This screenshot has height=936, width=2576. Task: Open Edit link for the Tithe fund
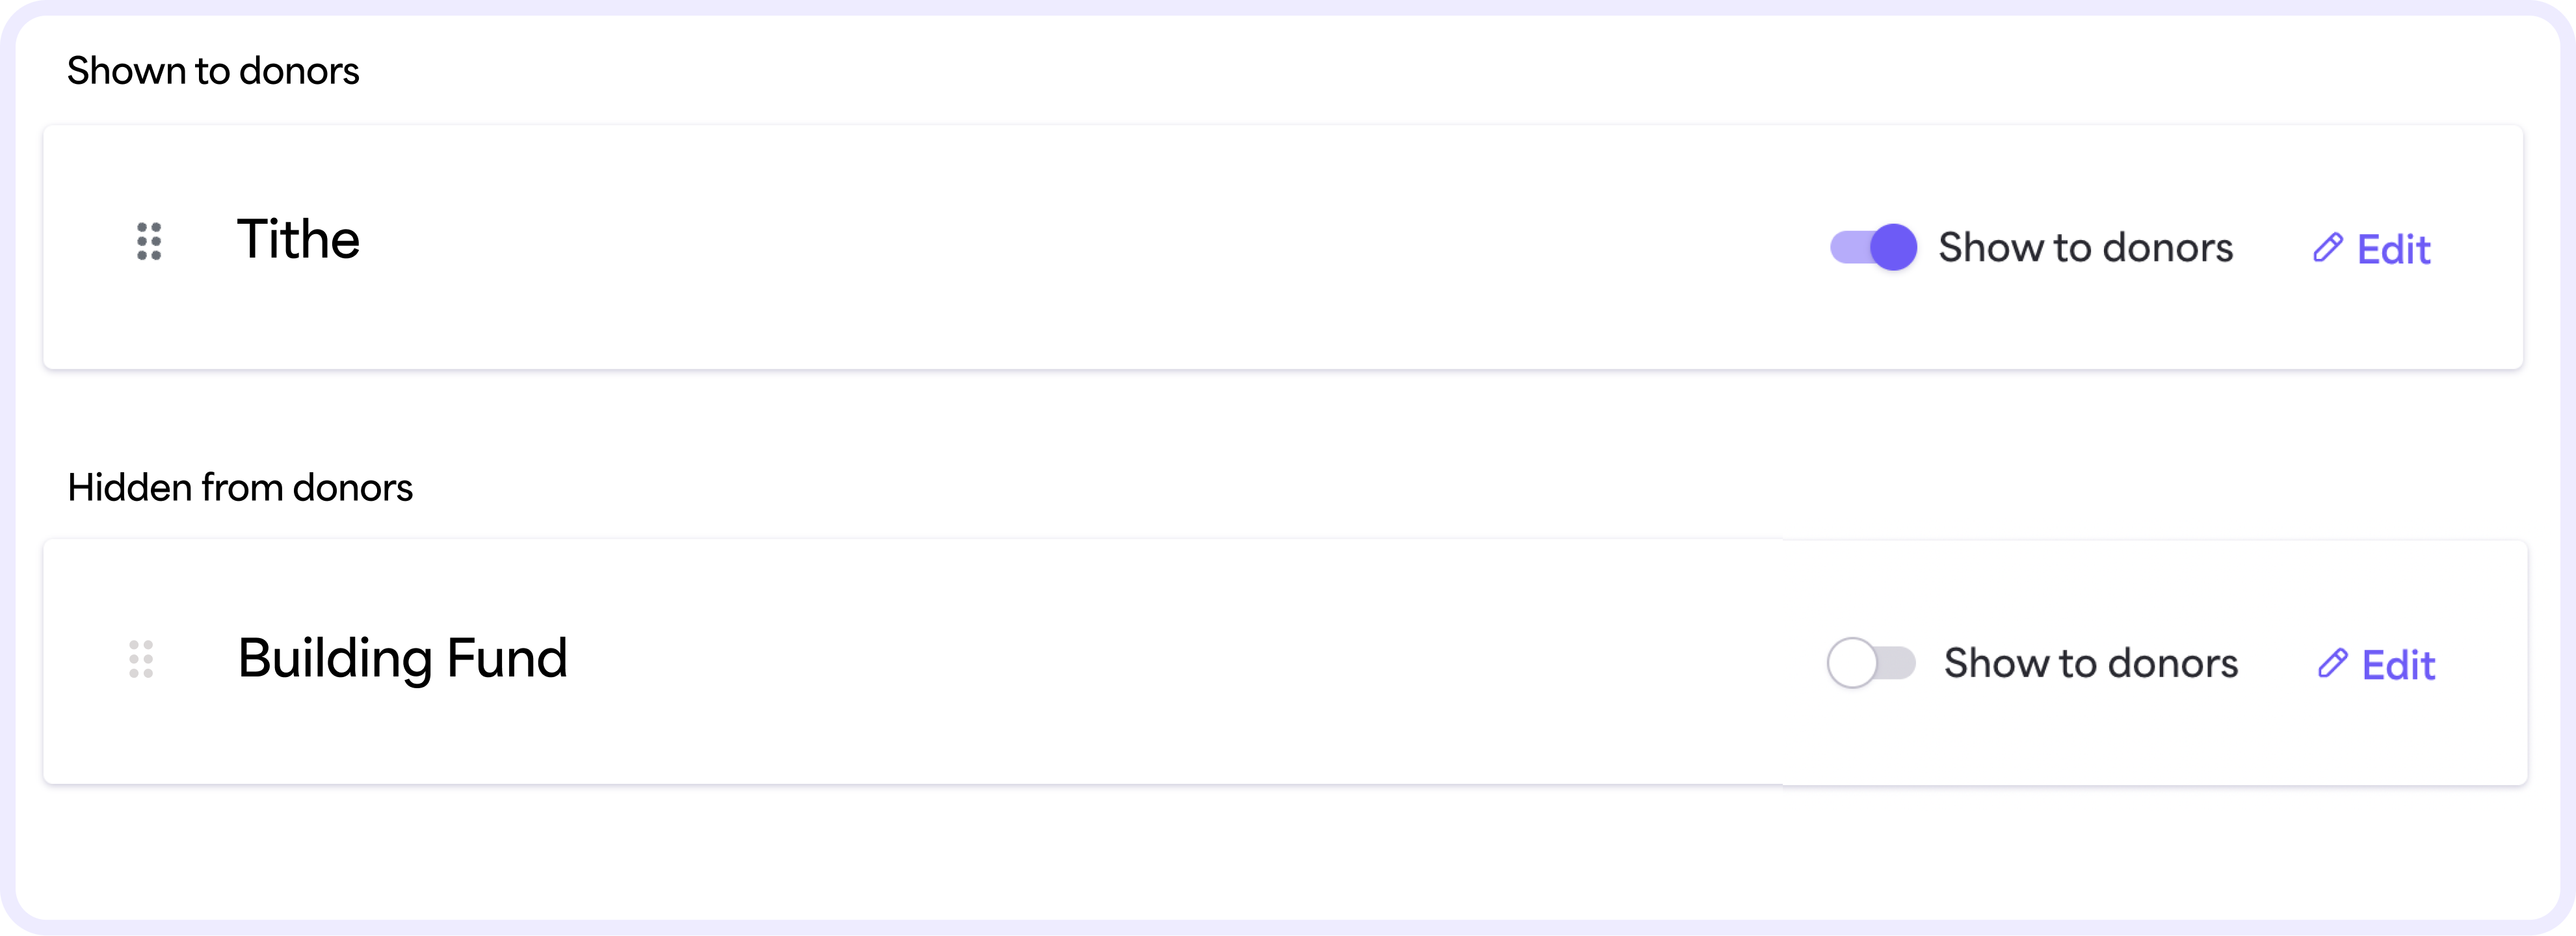click(x=2393, y=249)
